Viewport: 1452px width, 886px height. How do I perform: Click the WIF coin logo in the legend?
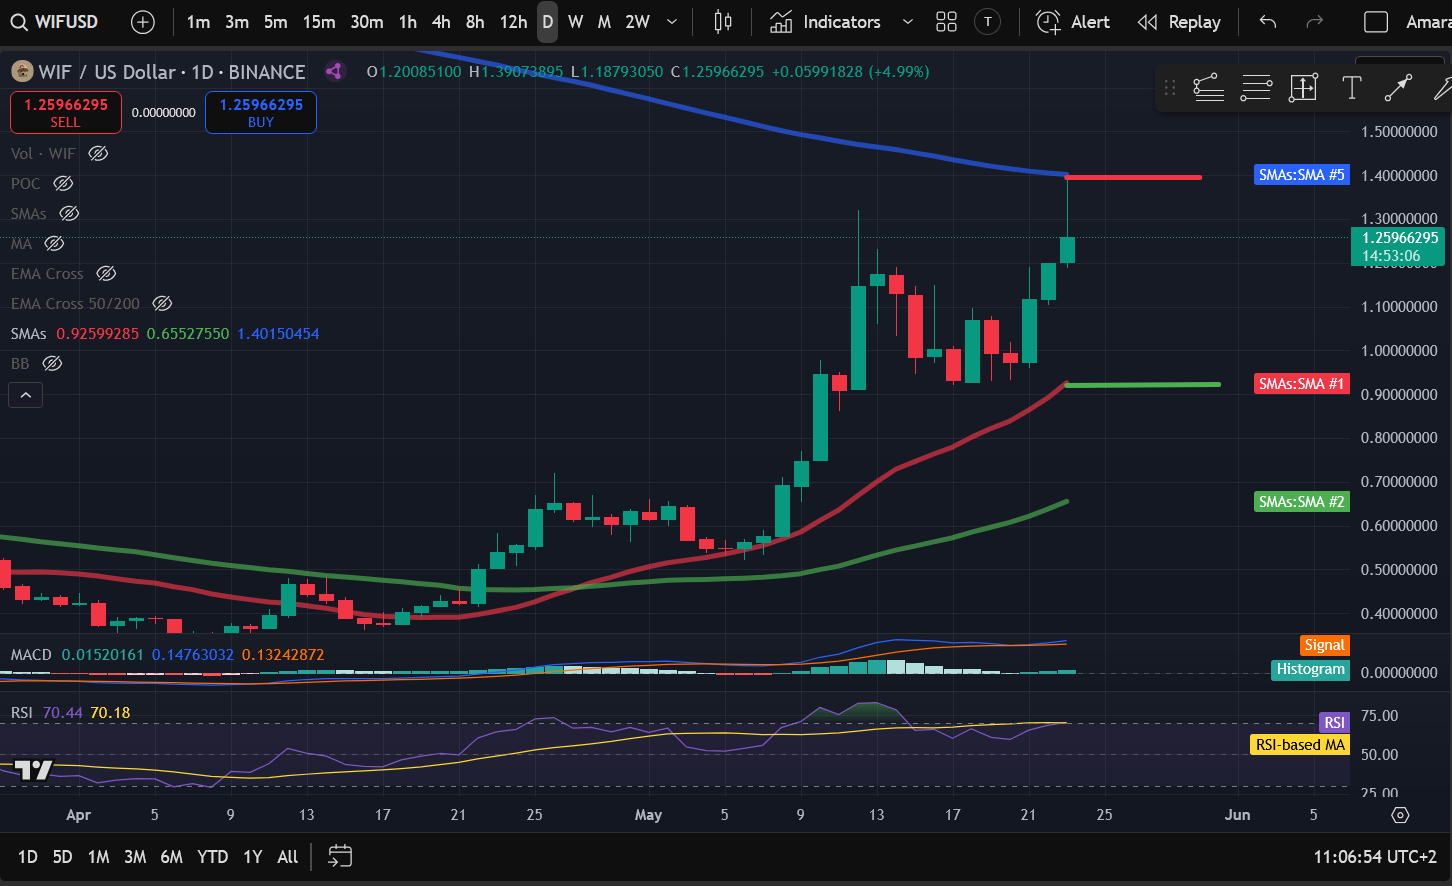pyautogui.click(x=22, y=72)
